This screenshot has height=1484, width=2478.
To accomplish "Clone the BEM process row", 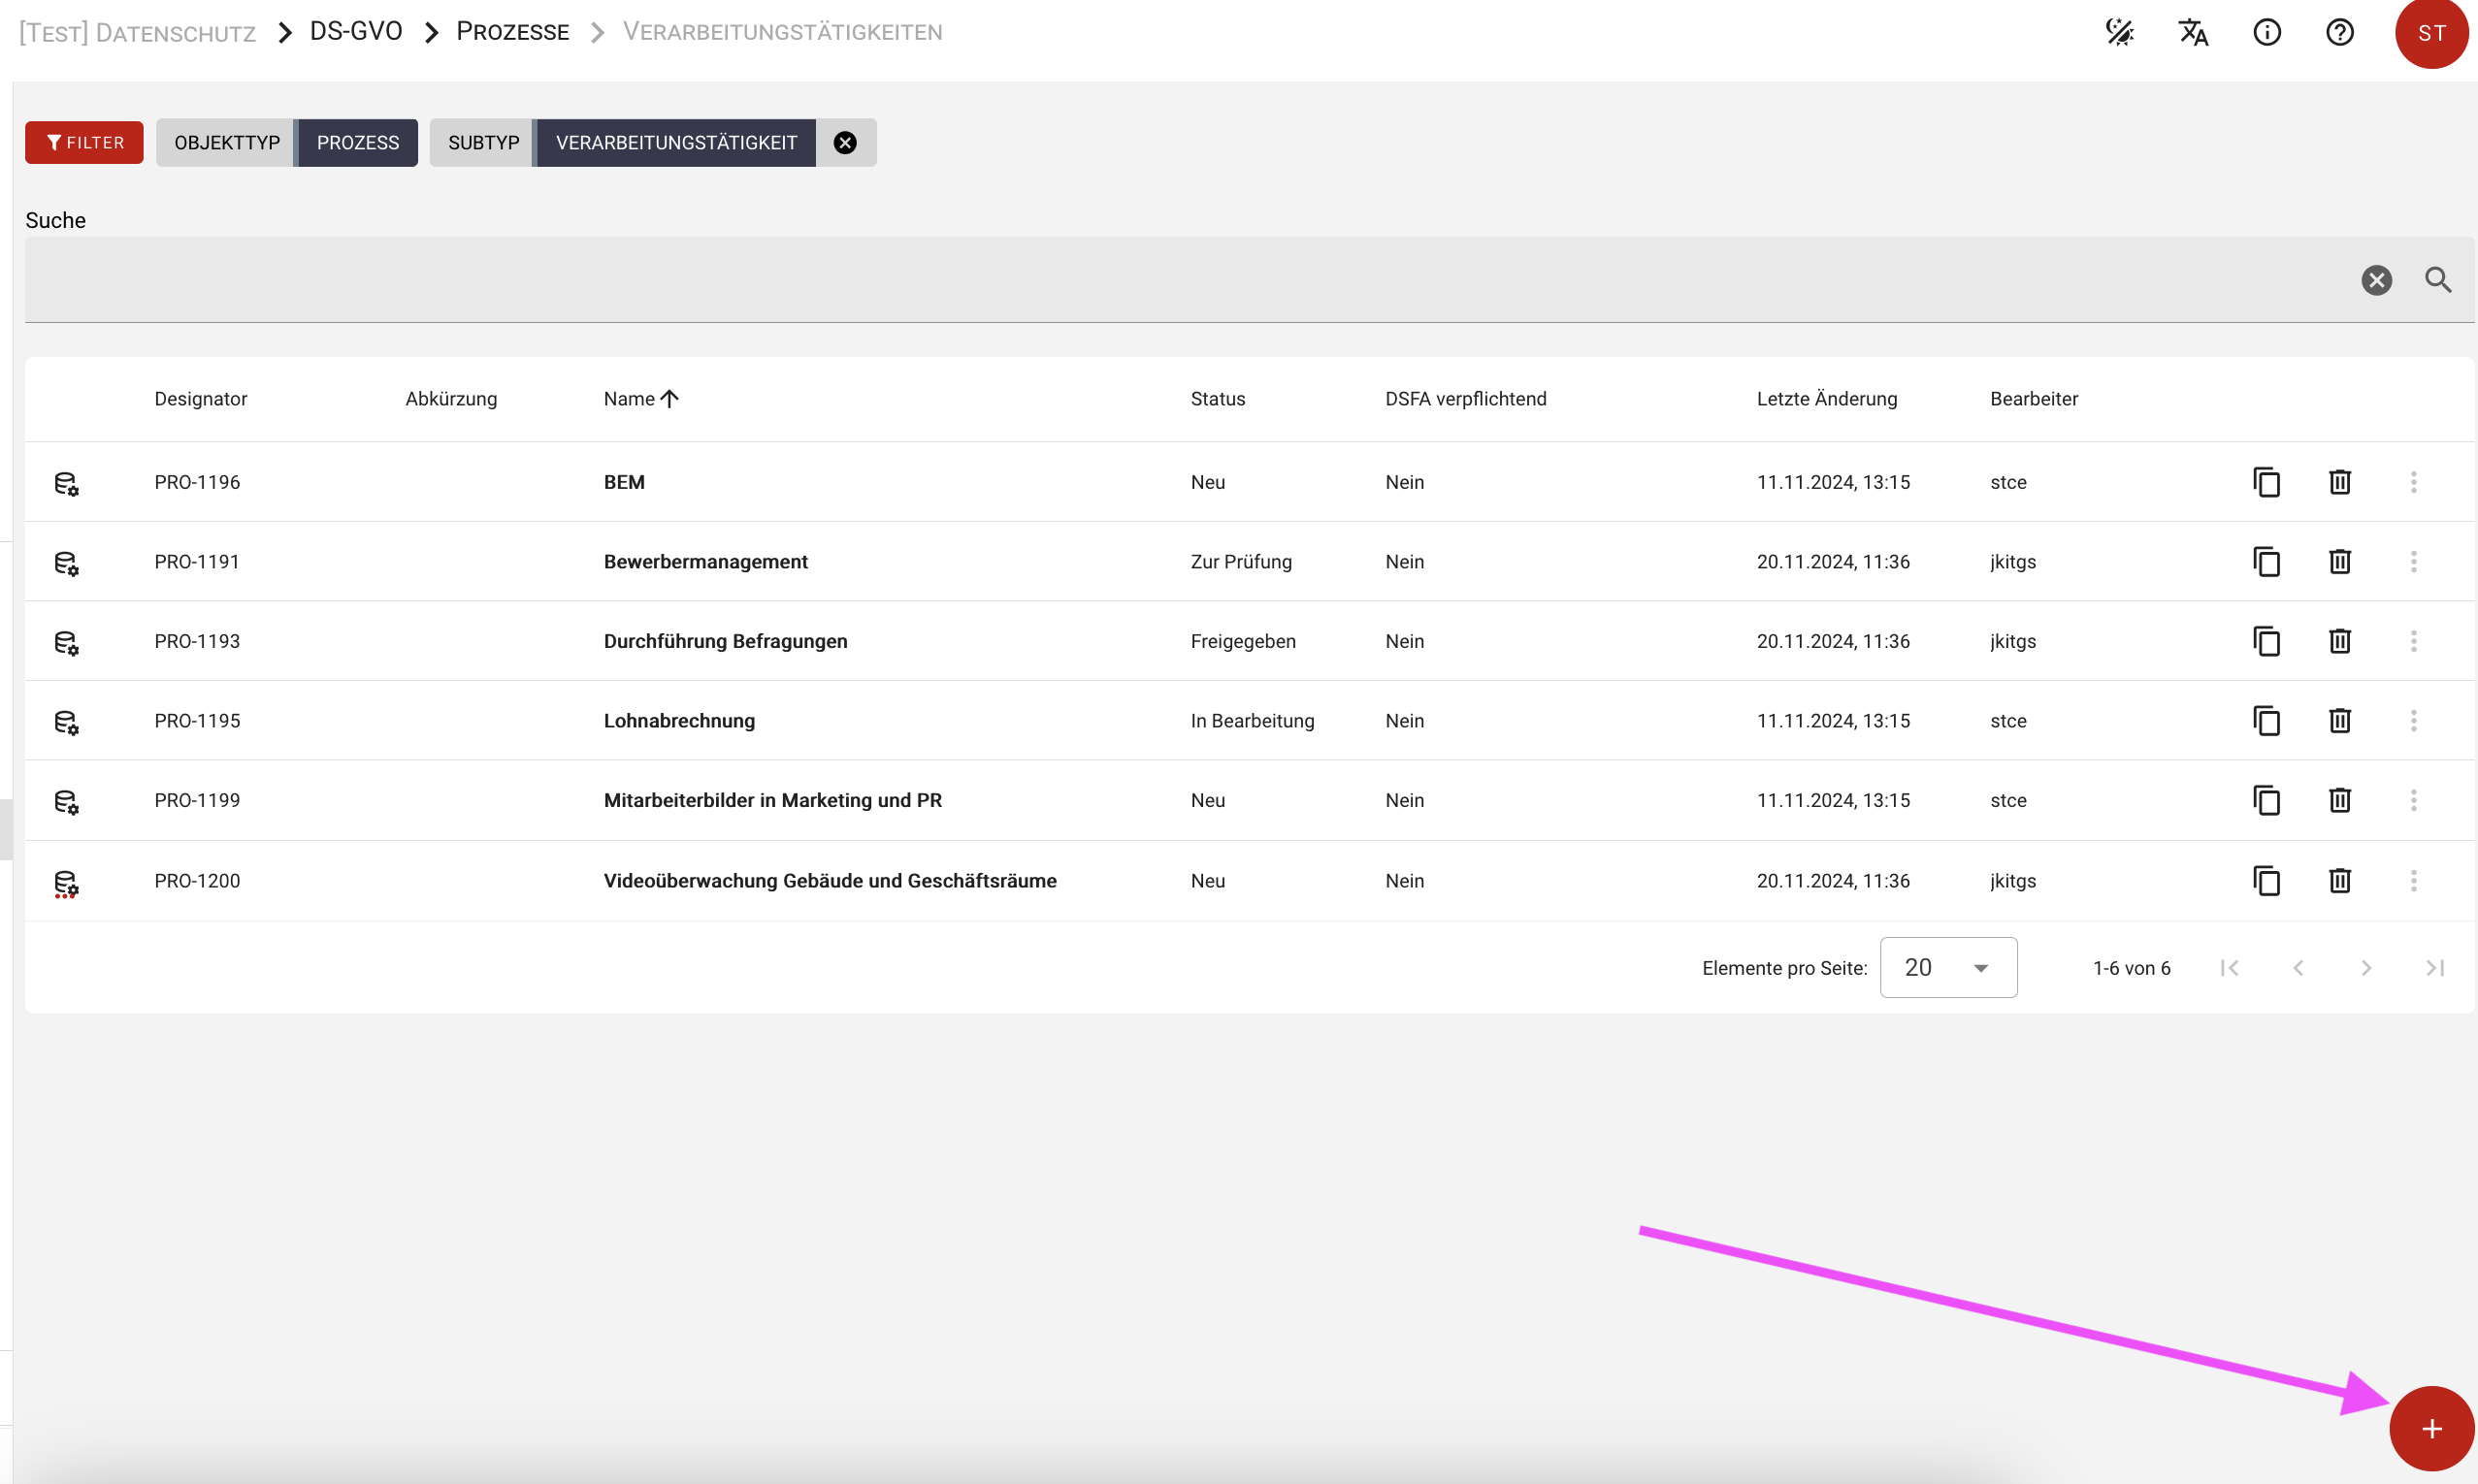I will click(2266, 482).
